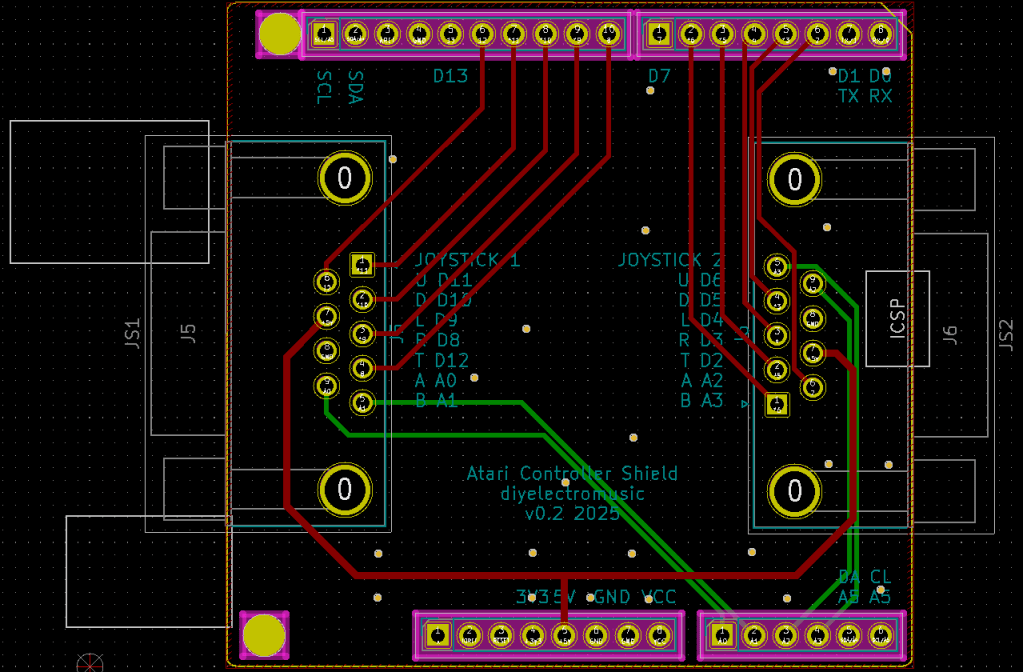Click the v0.2 2025 version text

[572, 514]
